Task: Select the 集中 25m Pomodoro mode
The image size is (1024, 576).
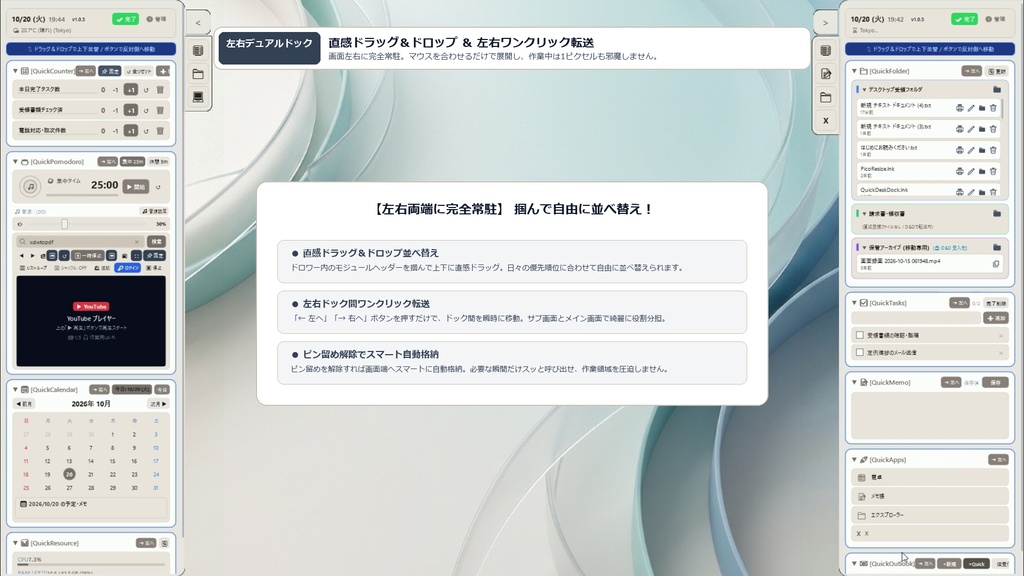Action: [133, 161]
